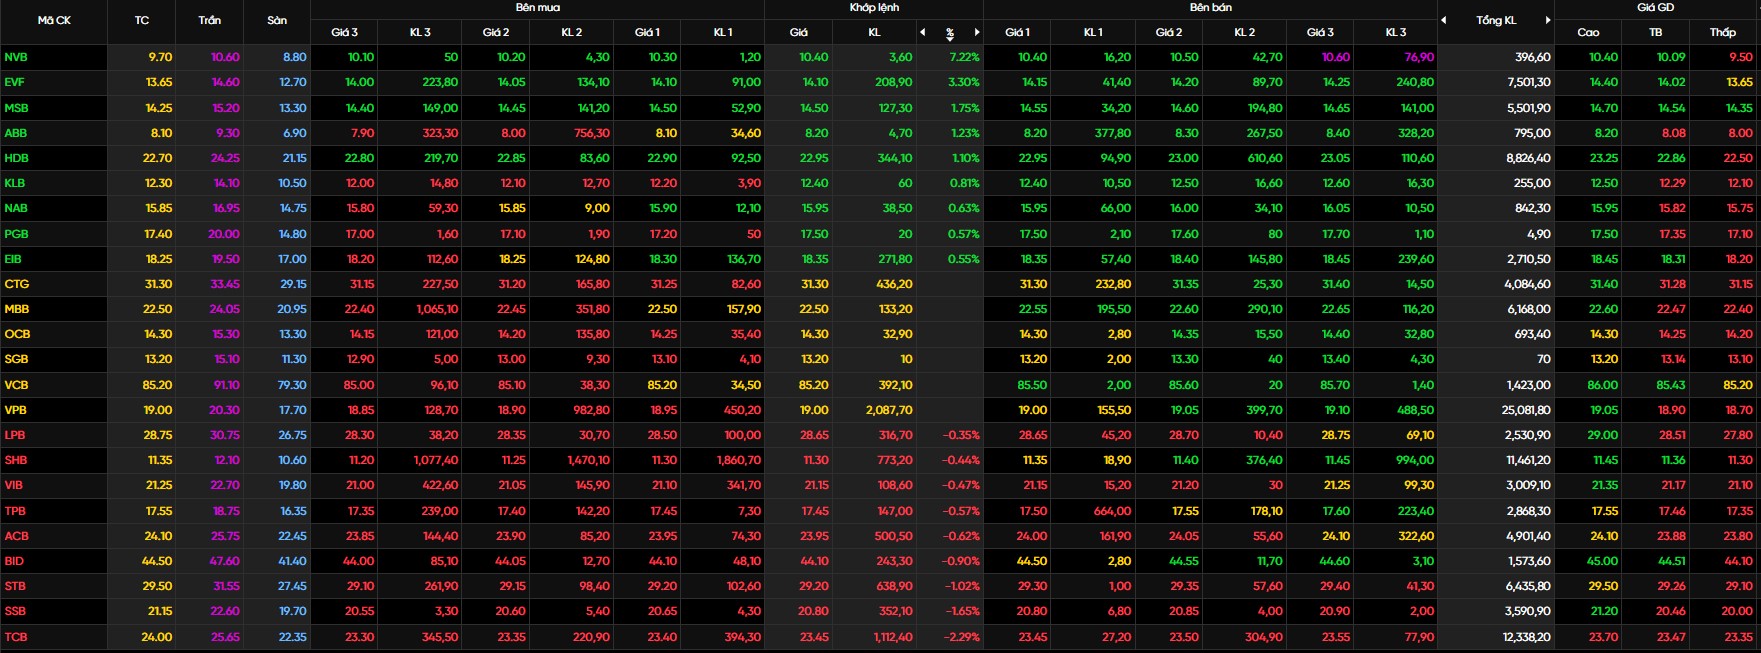Image resolution: width=1761 pixels, height=653 pixels.
Task: Click VPB's matched volume 2,087,70
Action: point(889,410)
